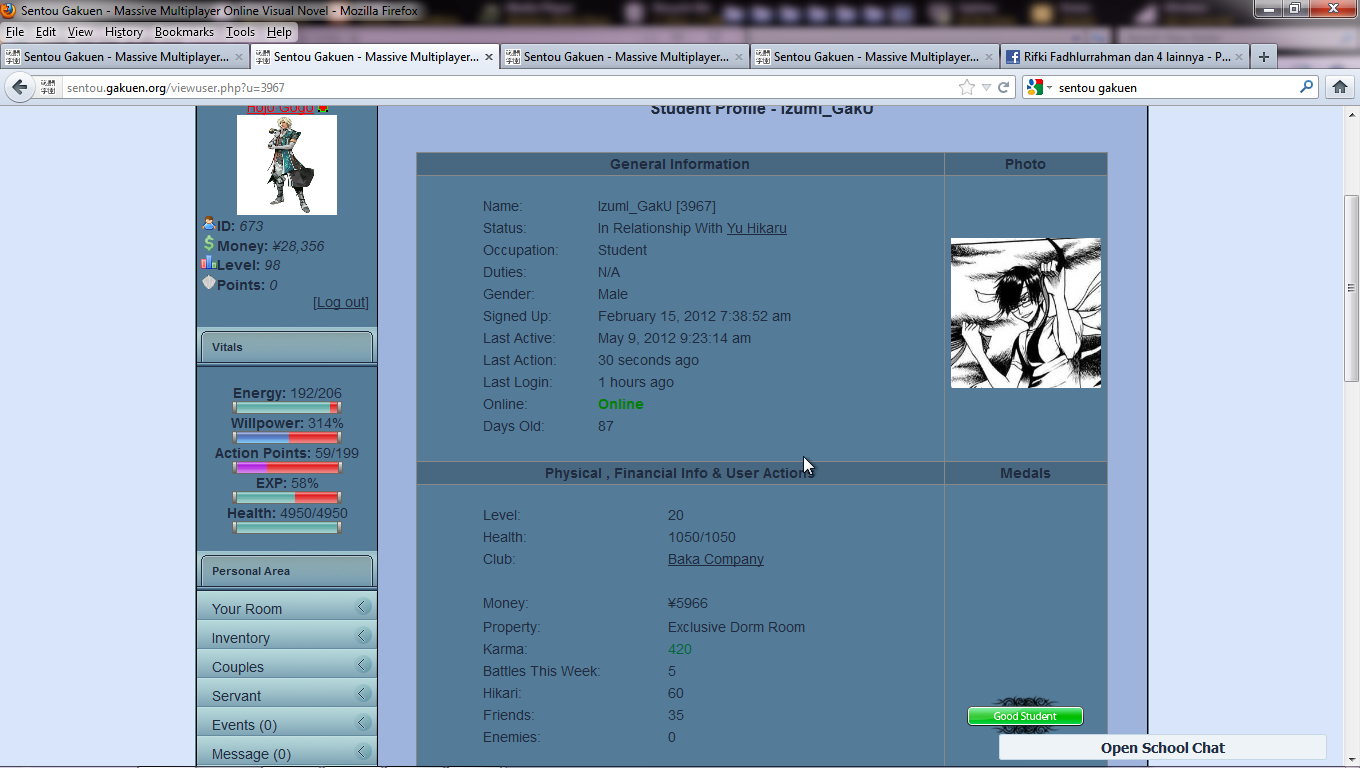This screenshot has height=768, width=1360.
Task: Click the Your Room arrow icon
Action: (x=364, y=607)
